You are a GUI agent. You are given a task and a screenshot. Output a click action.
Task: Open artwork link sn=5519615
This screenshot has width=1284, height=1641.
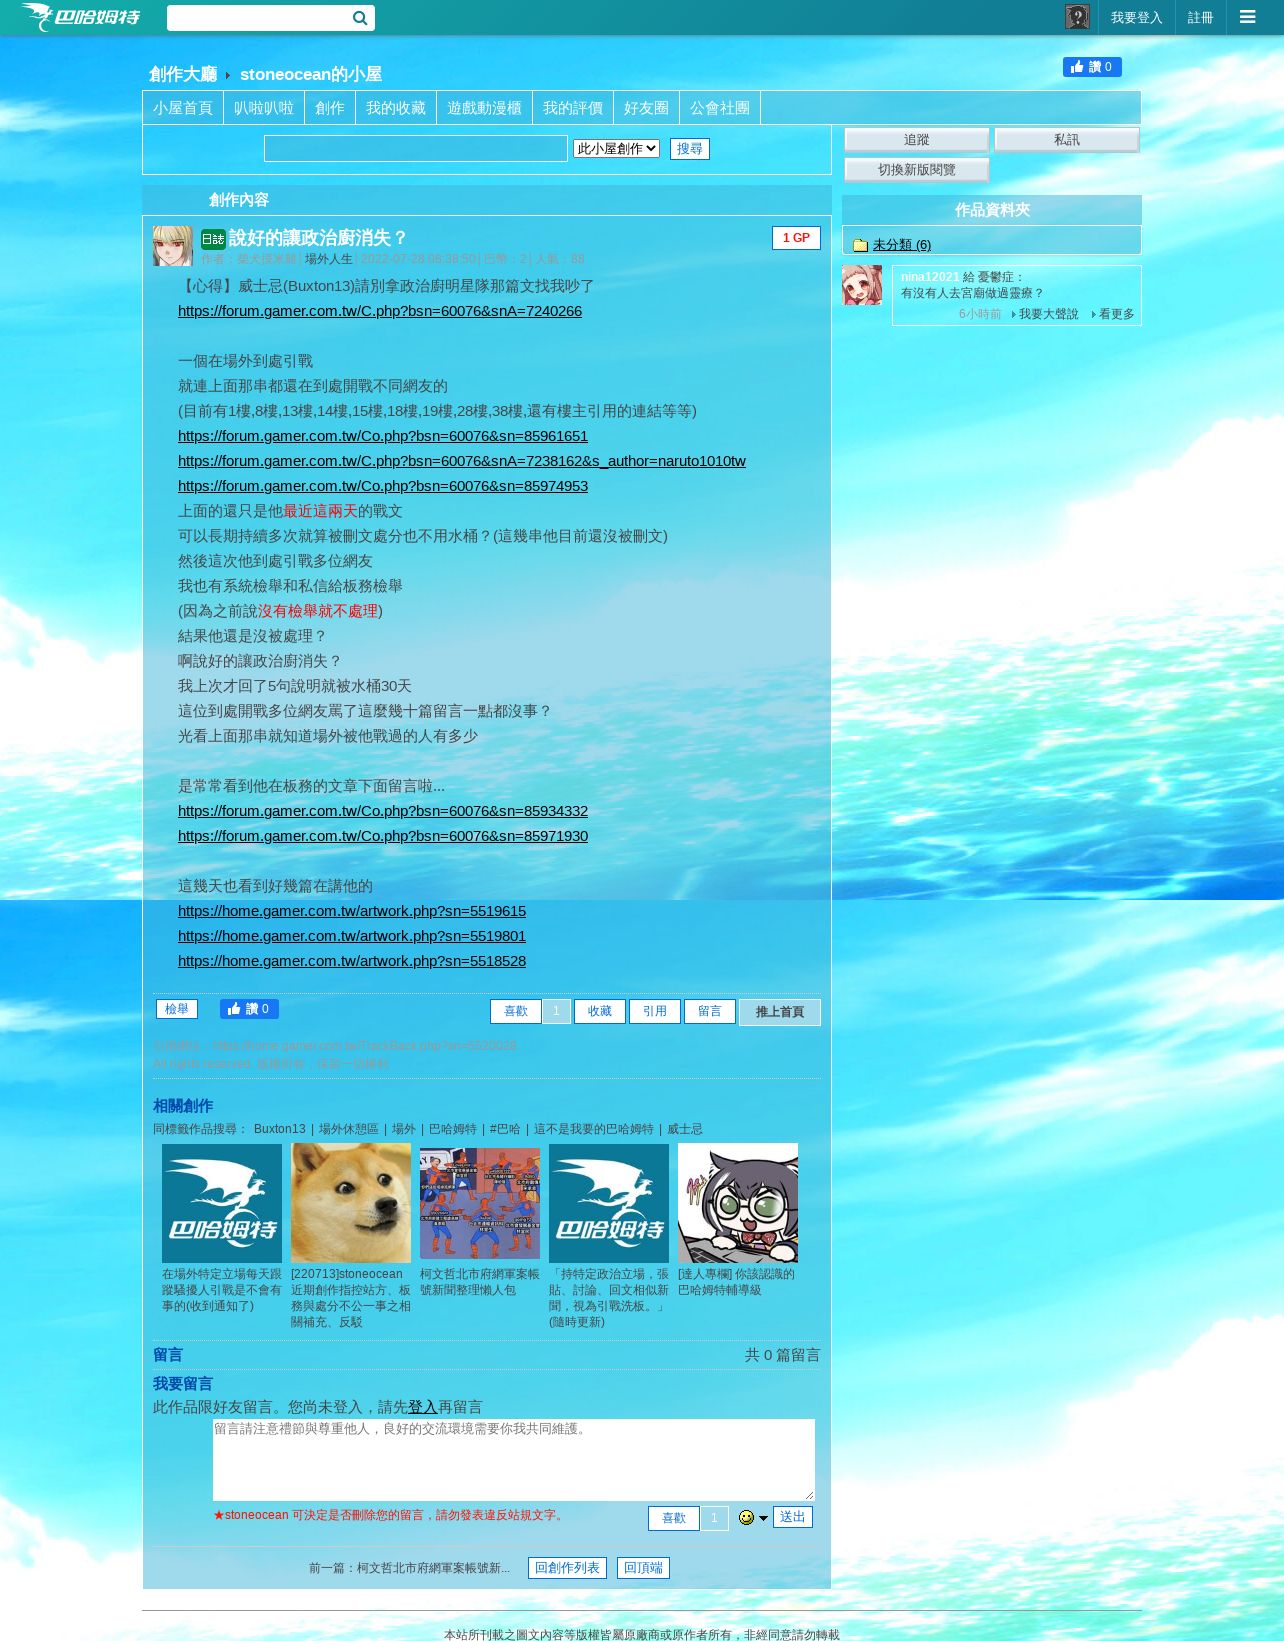click(x=352, y=911)
